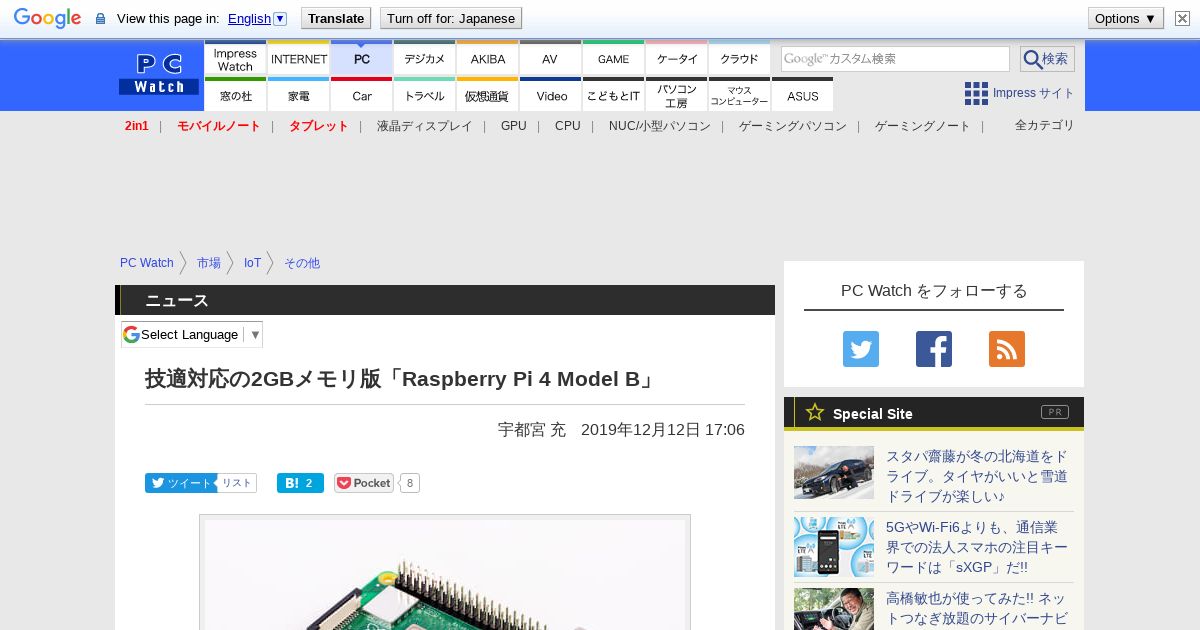Click the tweet button

[x=181, y=483]
